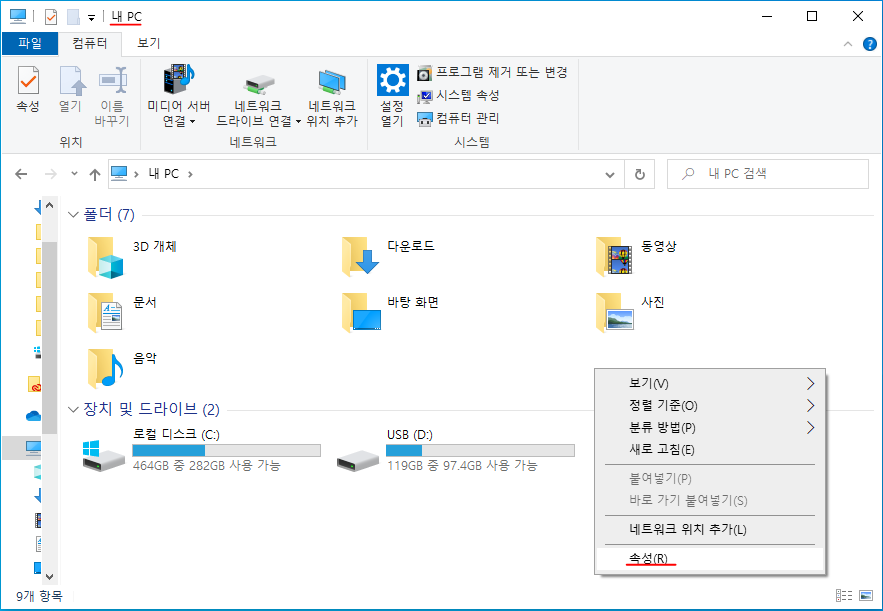Open the address bar history dropdown
The image size is (883, 611).
609,175
